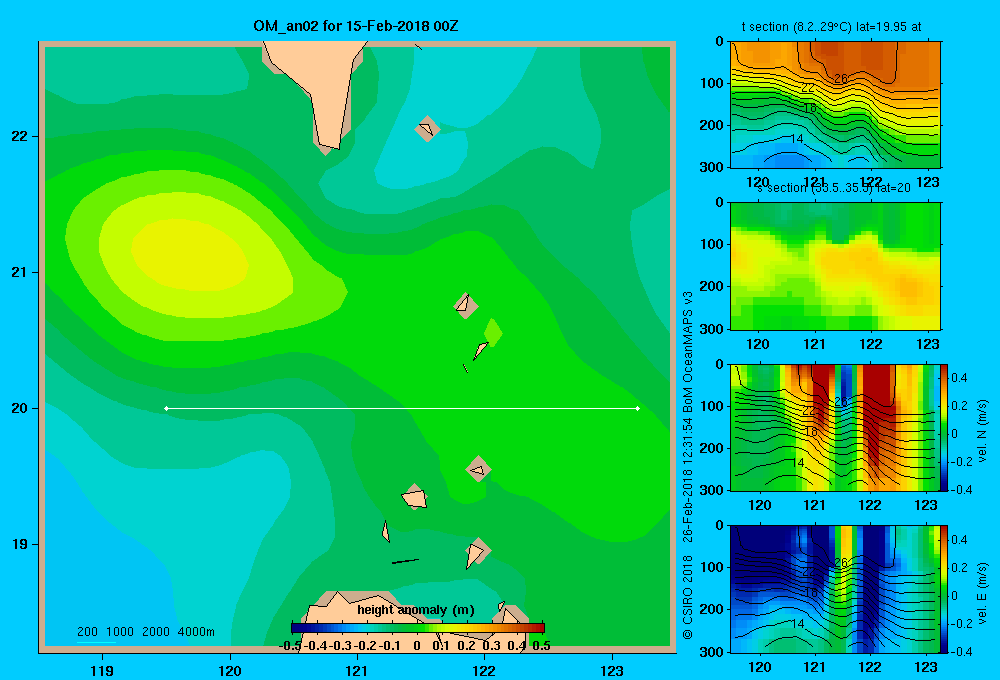Click the 't section (8.2..29°C)' title
Screen dimensions: 1000x680
[x=832, y=27]
